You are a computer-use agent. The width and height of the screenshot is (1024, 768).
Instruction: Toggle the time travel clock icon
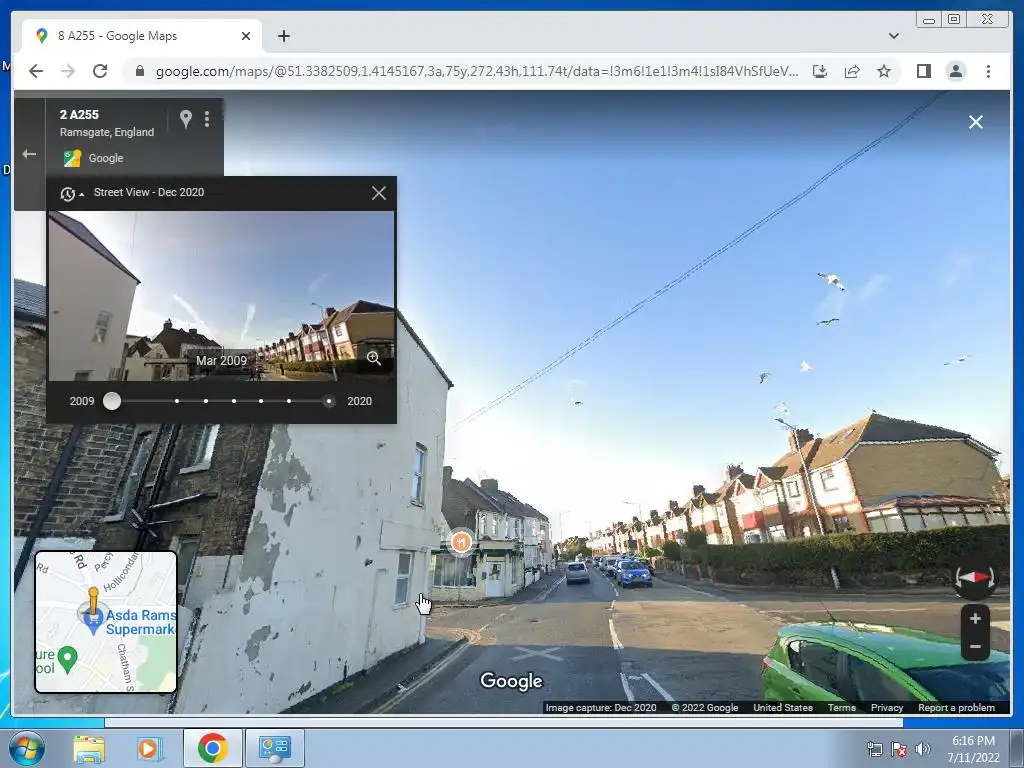pyautogui.click(x=71, y=193)
